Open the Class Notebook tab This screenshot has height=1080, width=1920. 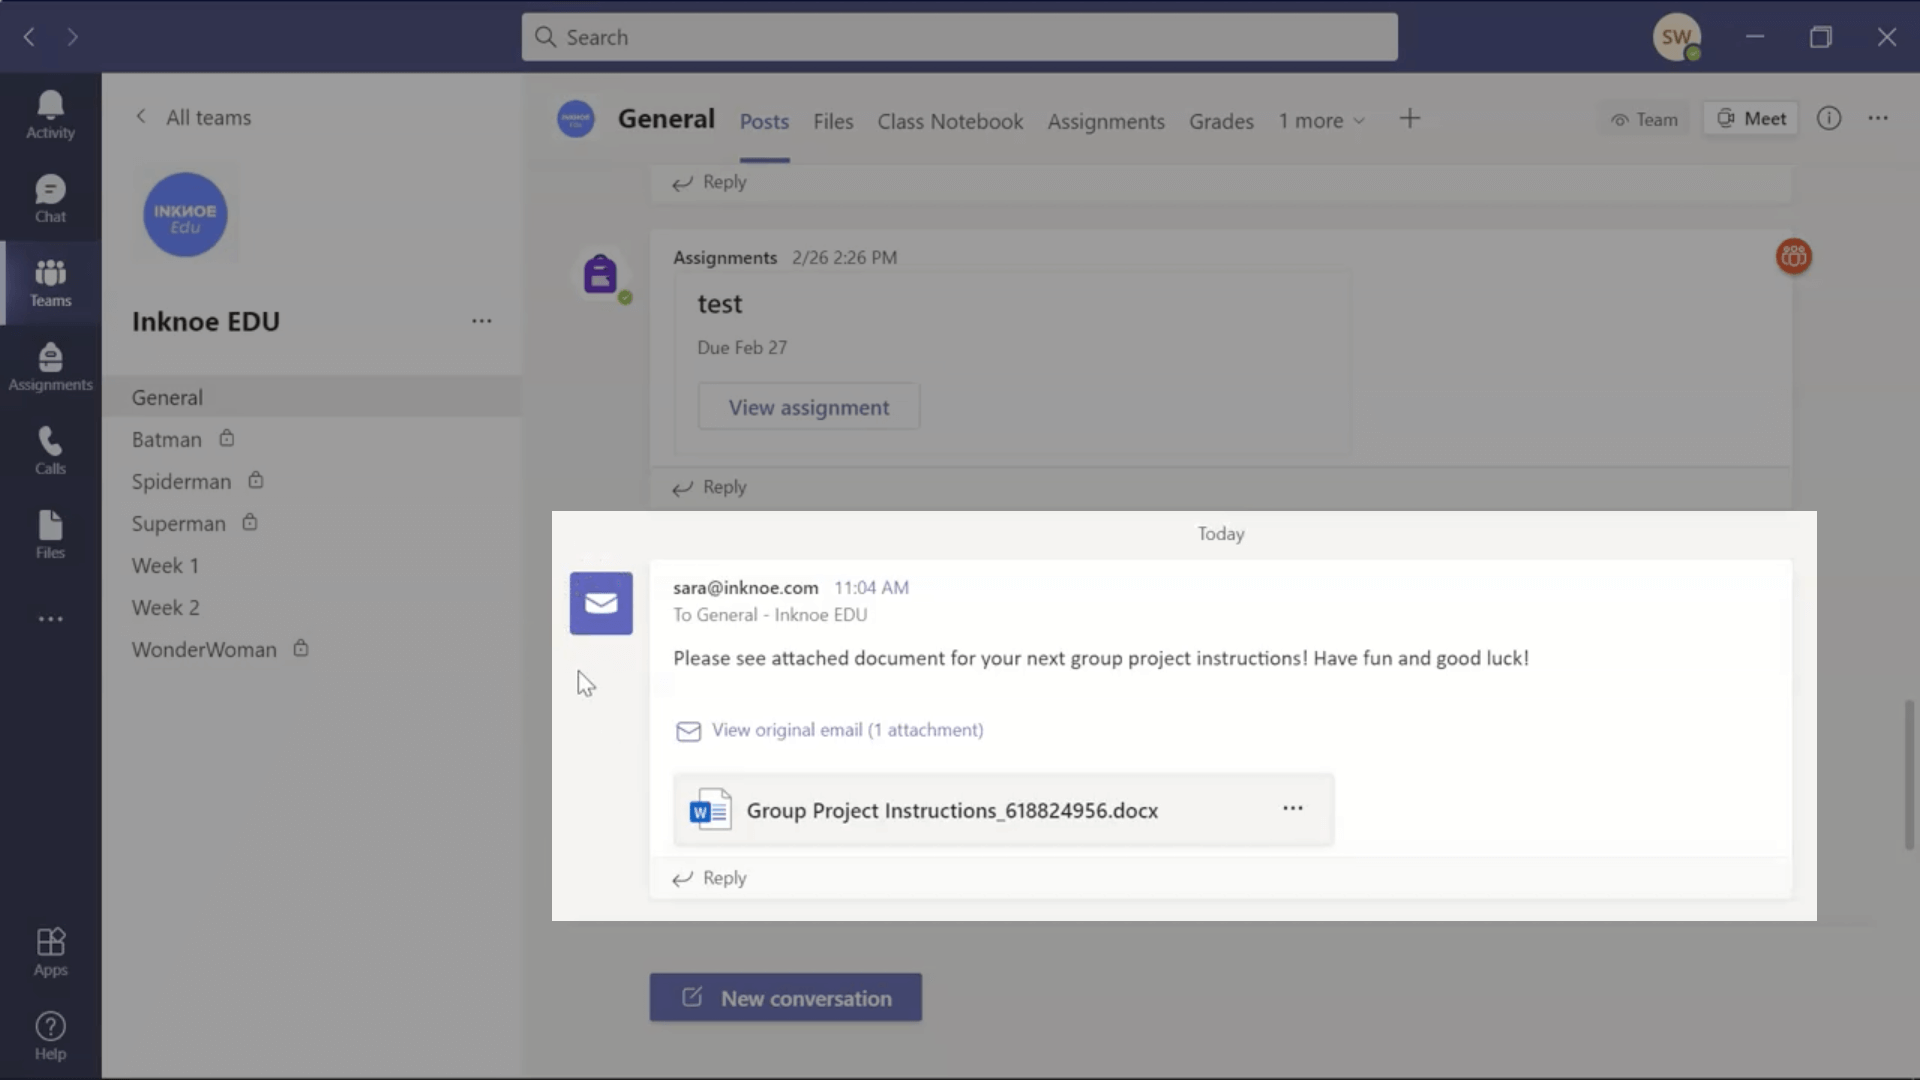(x=949, y=120)
